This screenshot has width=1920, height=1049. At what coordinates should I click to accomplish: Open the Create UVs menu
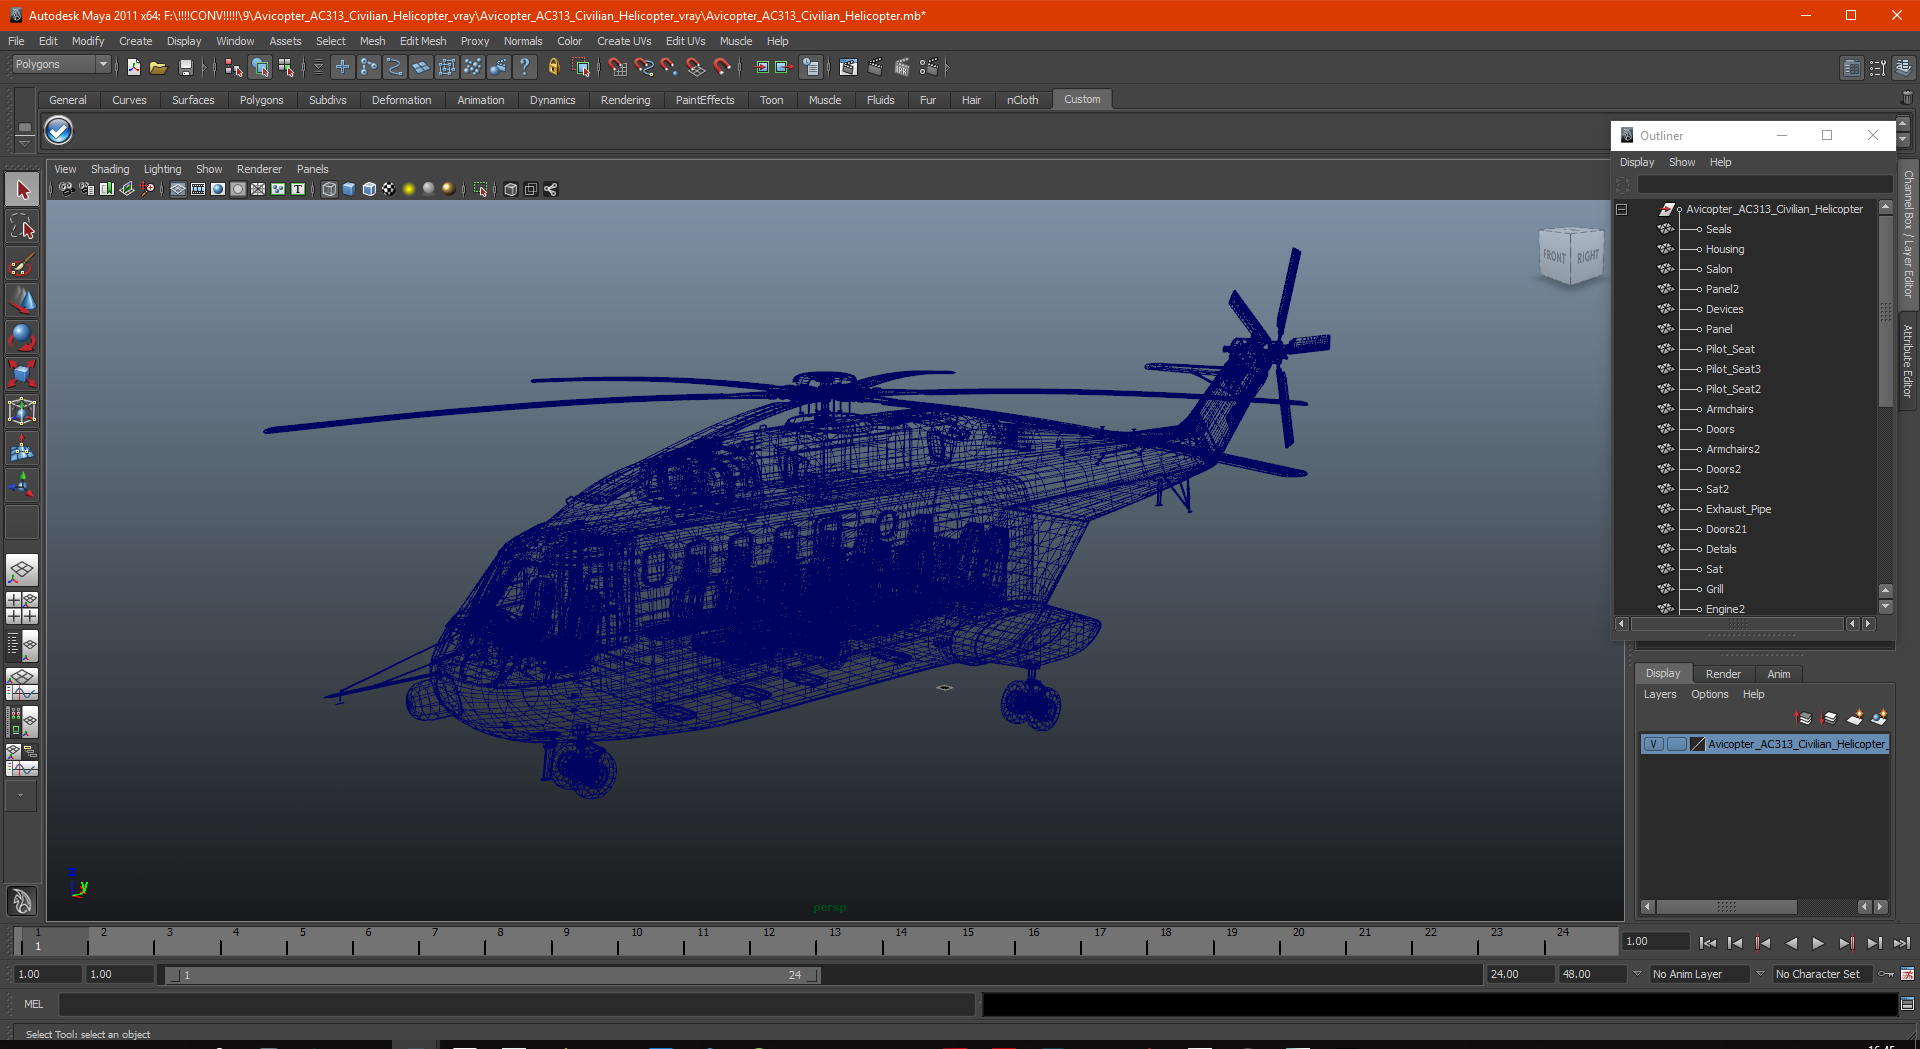pos(624,41)
